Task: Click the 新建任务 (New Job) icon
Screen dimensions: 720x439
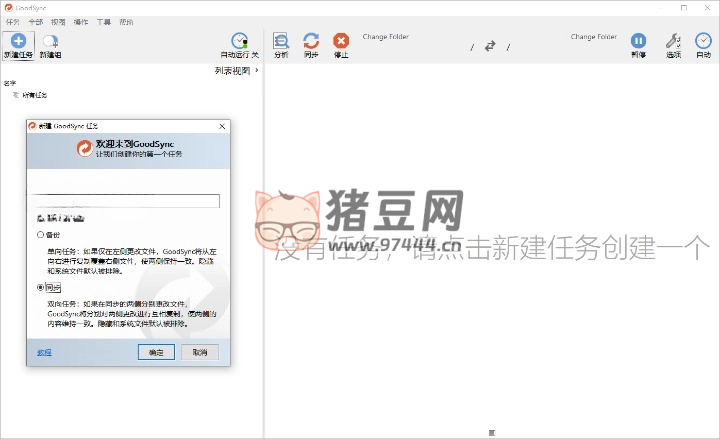Action: tap(17, 41)
